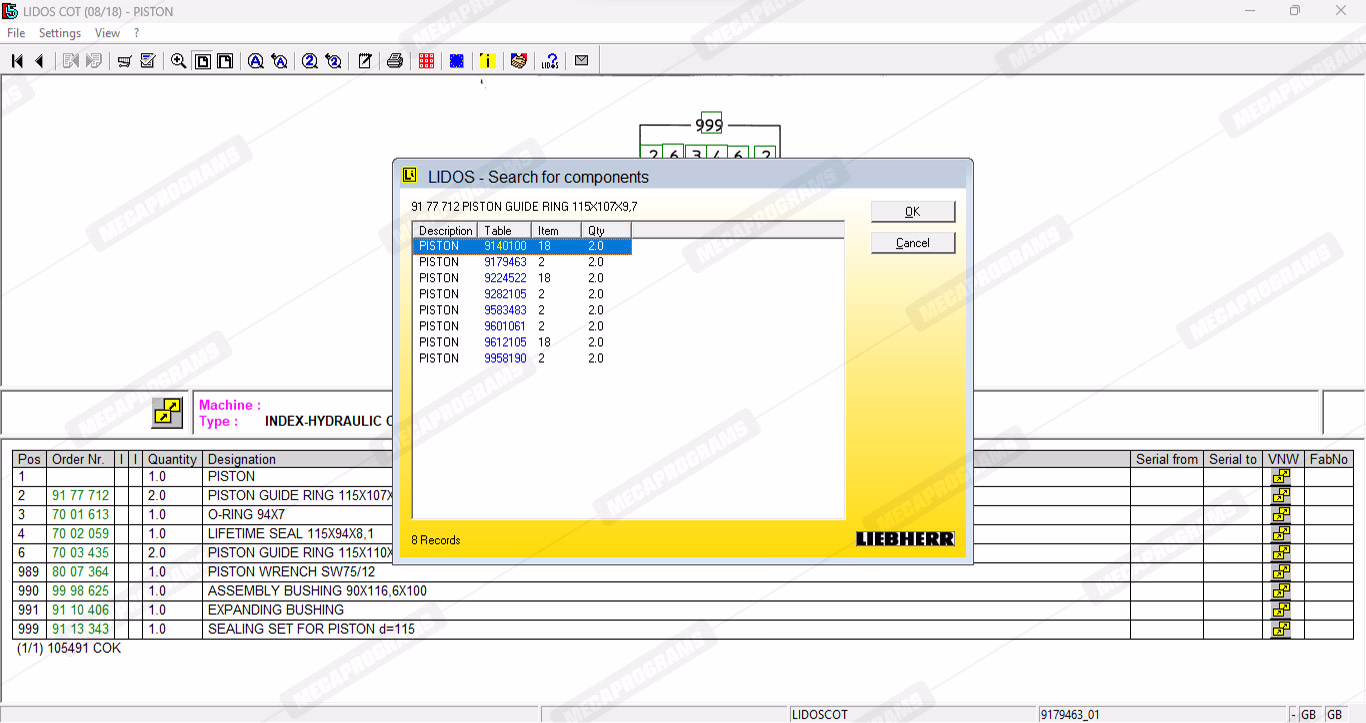Select the magnifier zoom tool
The width and height of the screenshot is (1366, 723).
(x=178, y=61)
